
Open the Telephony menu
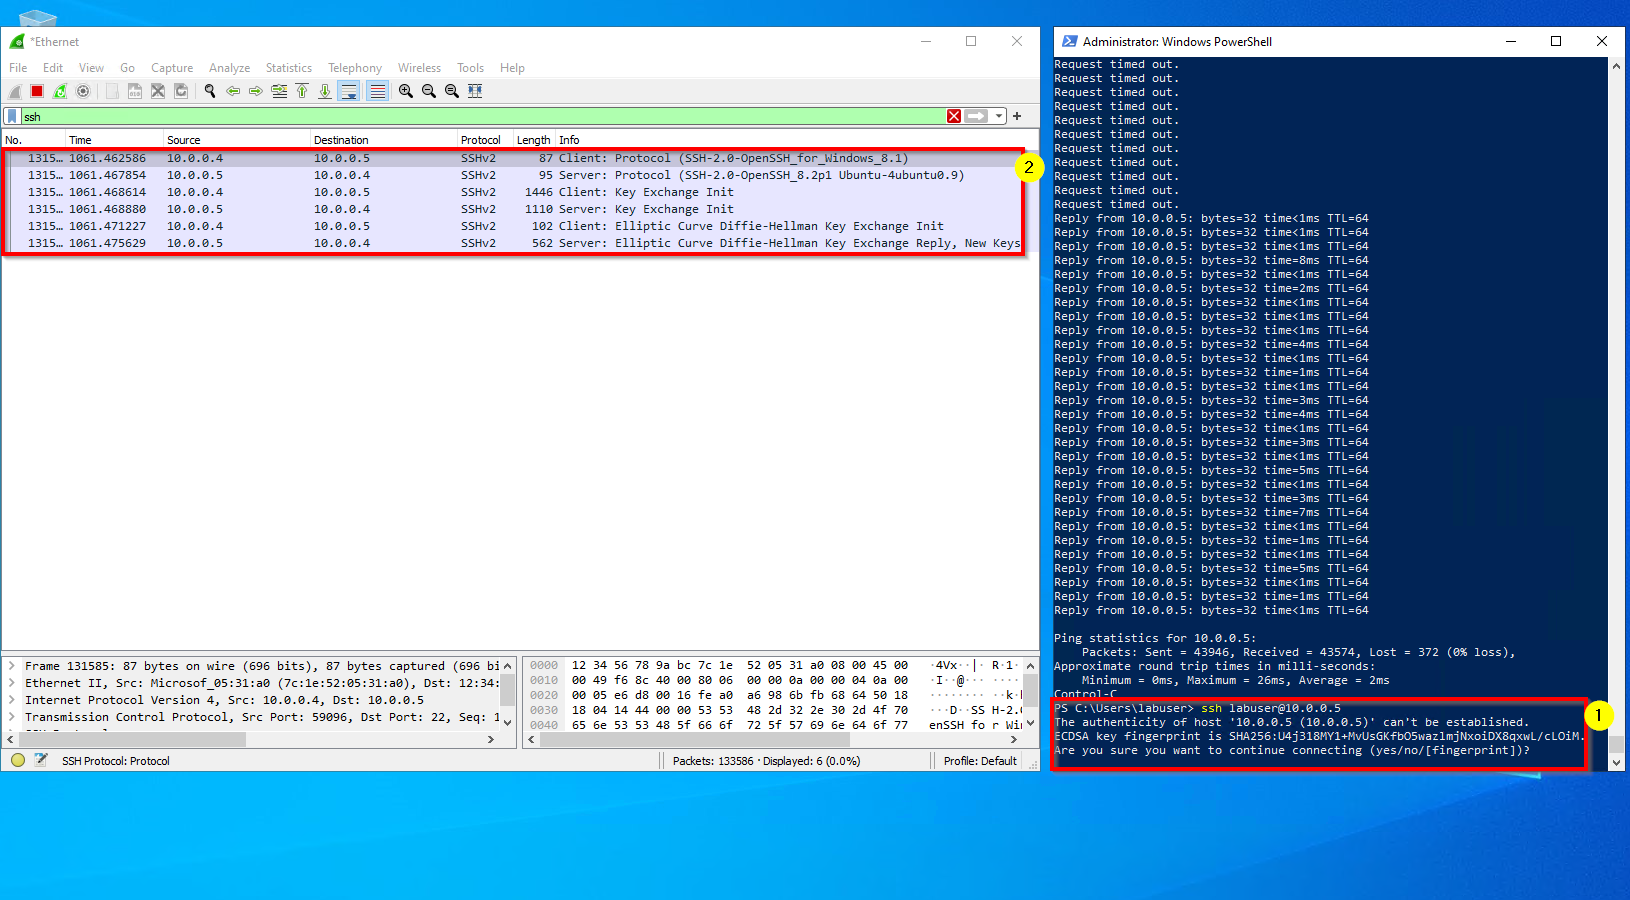click(x=355, y=68)
